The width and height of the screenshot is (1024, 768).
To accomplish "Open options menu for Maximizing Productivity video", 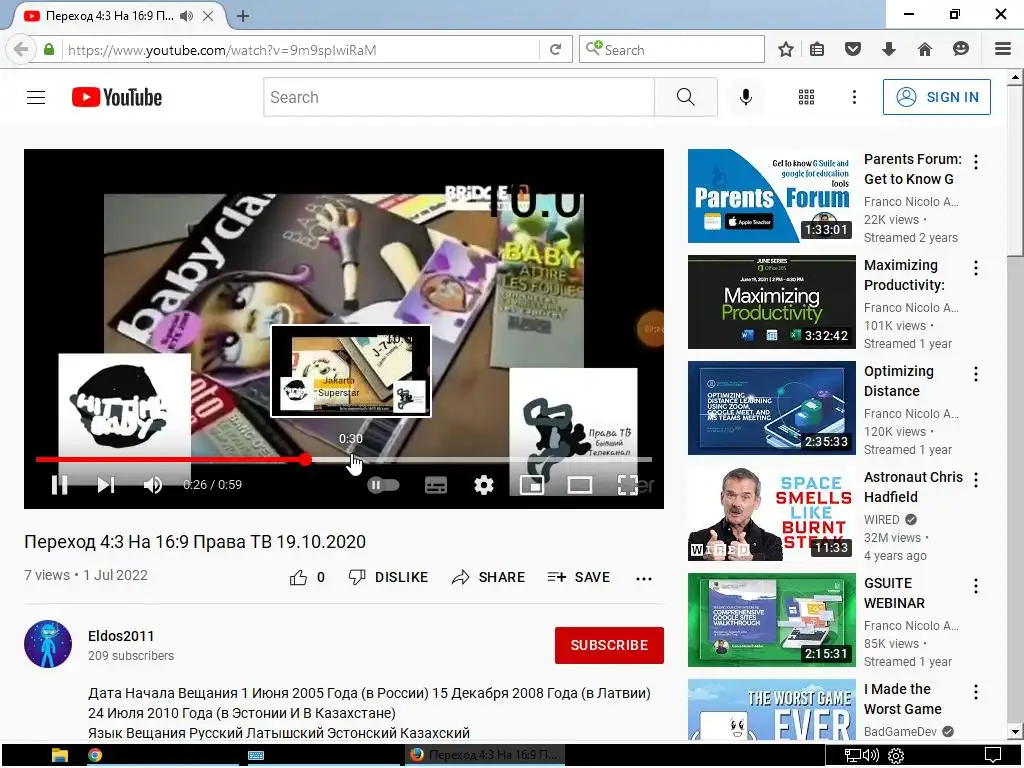I will tap(976, 268).
